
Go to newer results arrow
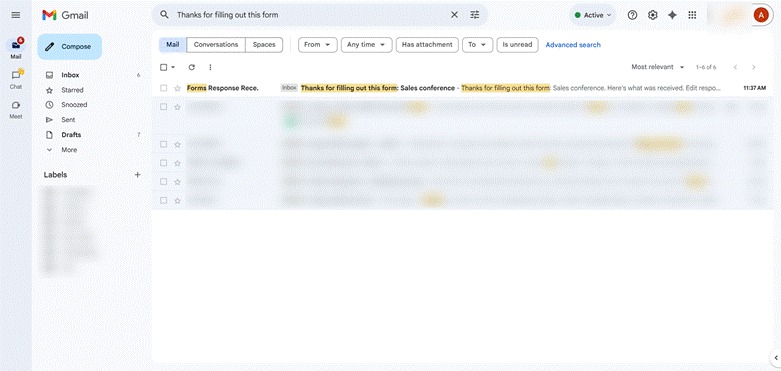[x=735, y=67]
